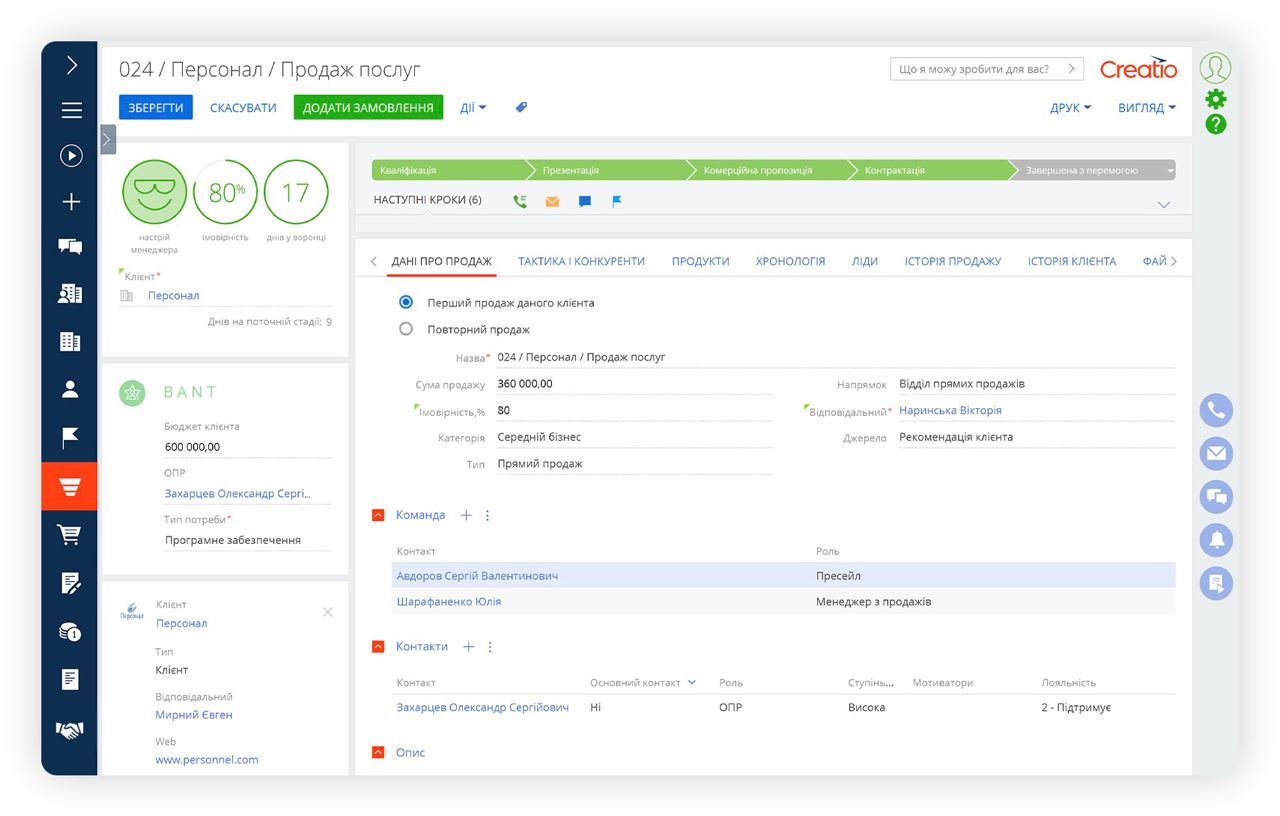Add a call in next steps
This screenshot has height=816, width=1280.
click(x=520, y=201)
